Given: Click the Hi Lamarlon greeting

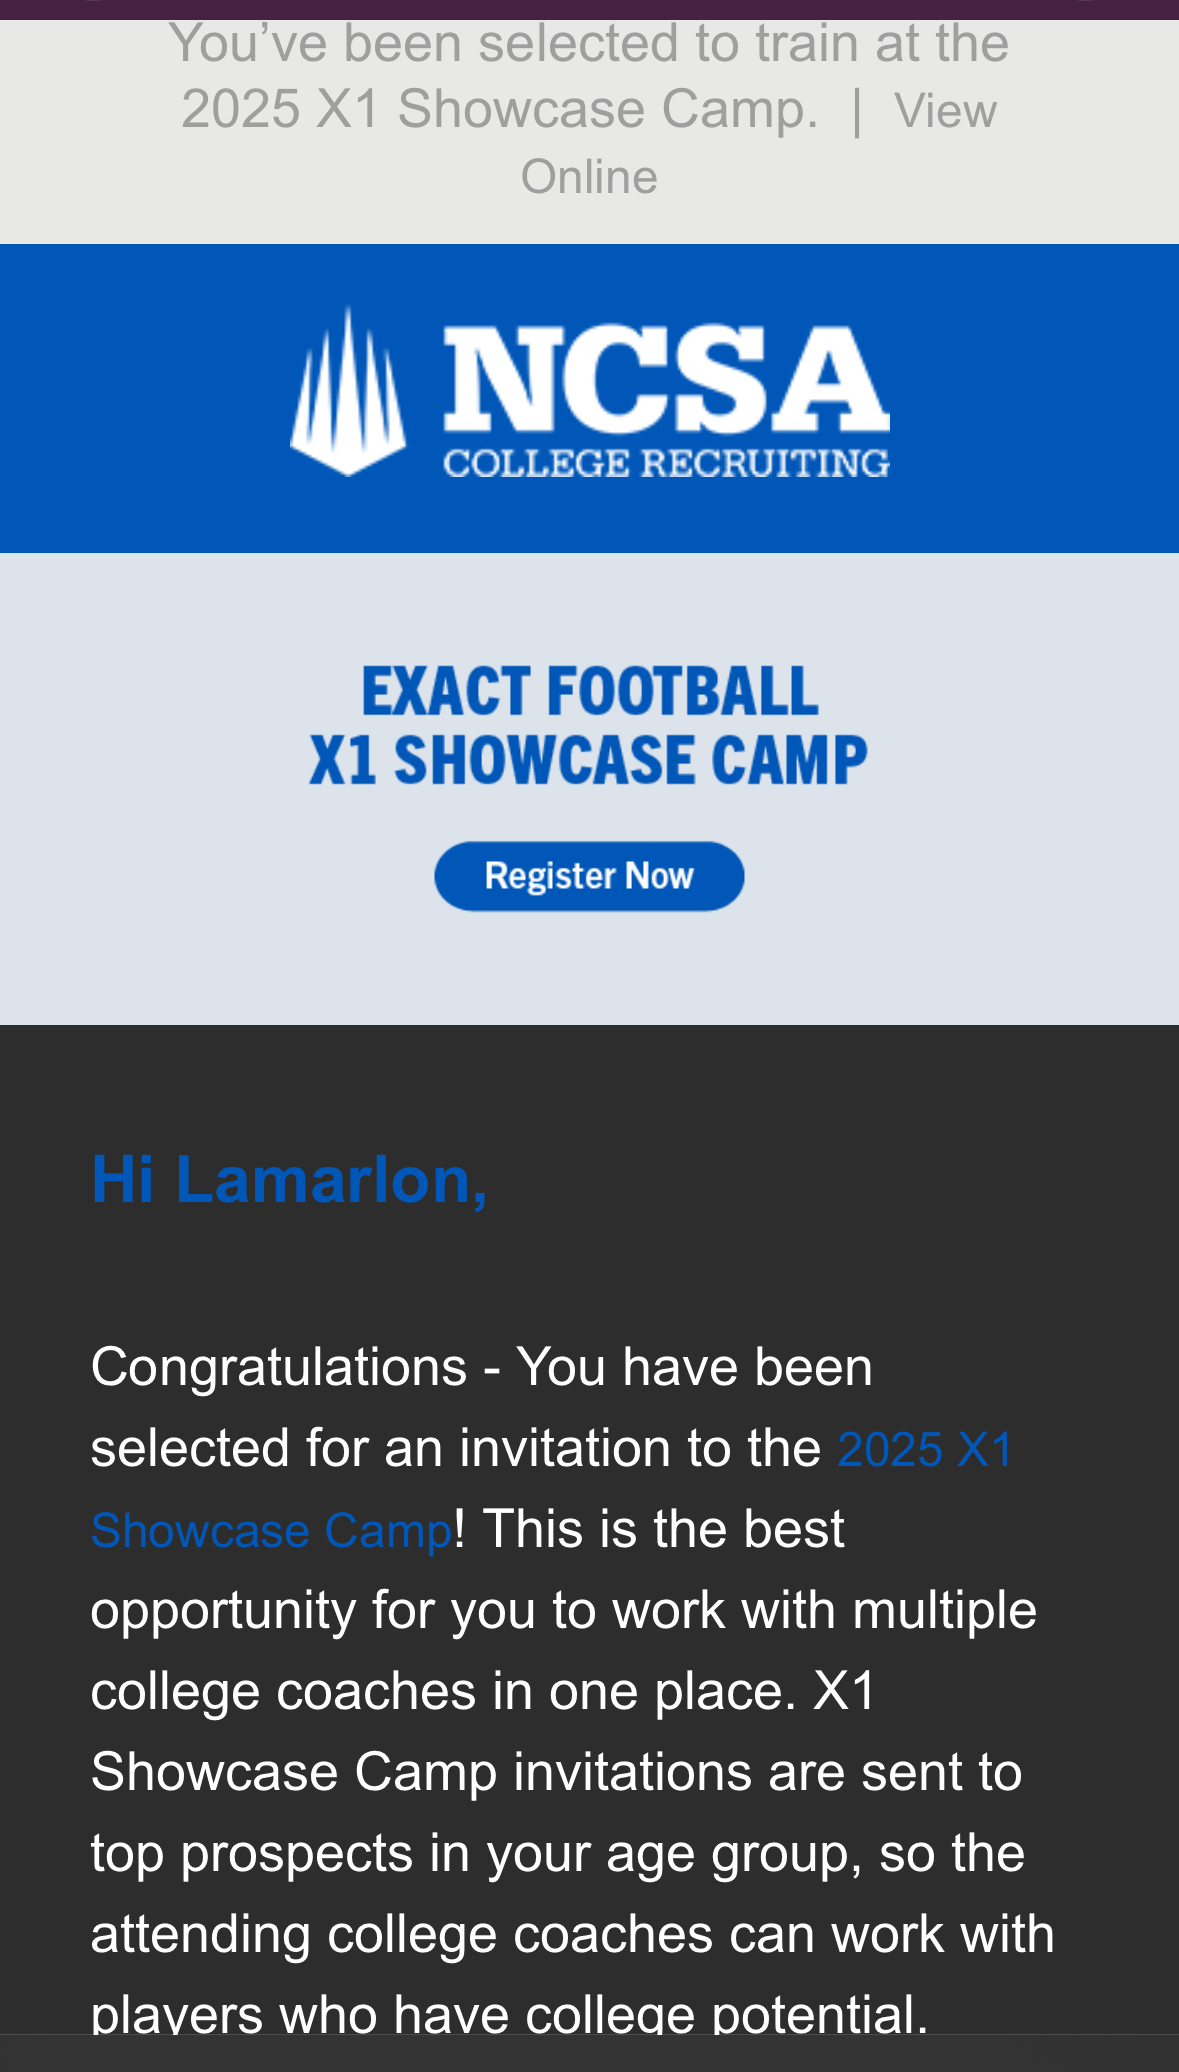Looking at the screenshot, I should [289, 1180].
